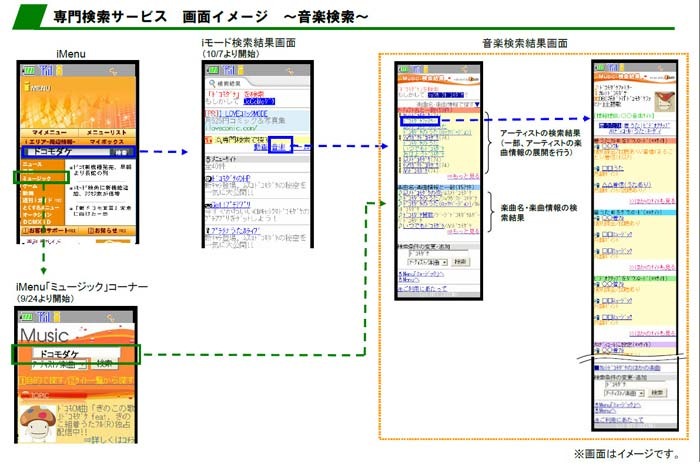Click the ドコモダケ text field on Music corner

pos(76,353)
